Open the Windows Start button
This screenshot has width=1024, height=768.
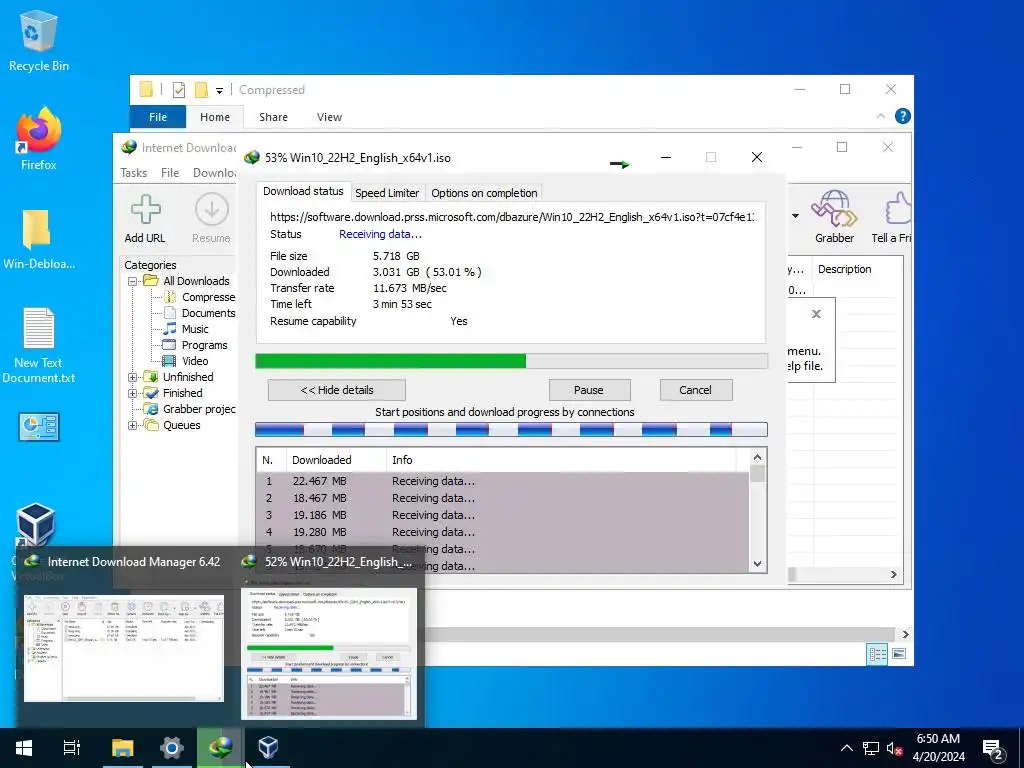coord(24,748)
